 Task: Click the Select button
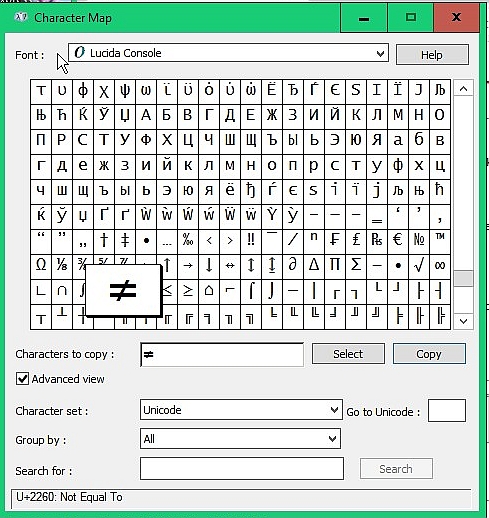click(x=348, y=354)
